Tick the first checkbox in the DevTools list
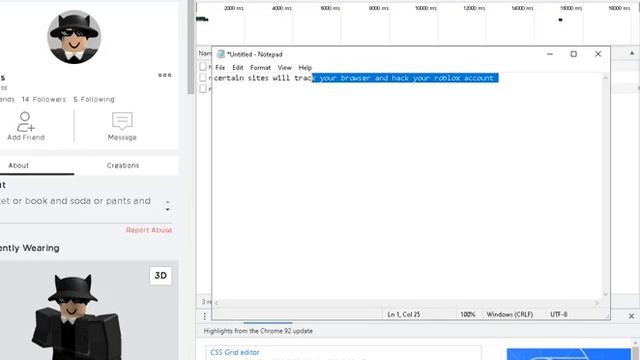 pyautogui.click(x=203, y=66)
